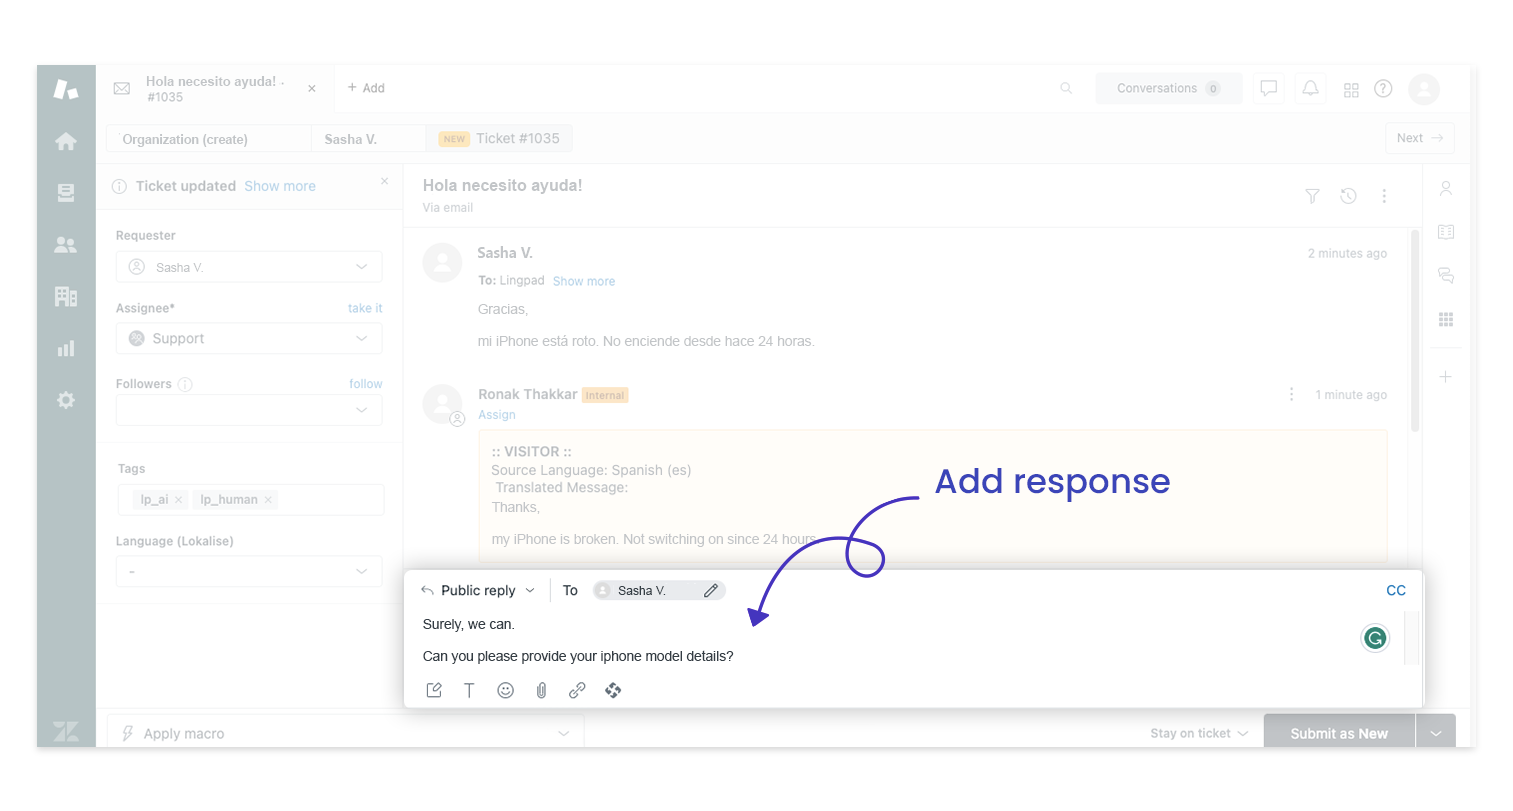The image size is (1513, 811).
Task: Expand the Assignee Support dropdown
Action: pyautogui.click(x=249, y=338)
